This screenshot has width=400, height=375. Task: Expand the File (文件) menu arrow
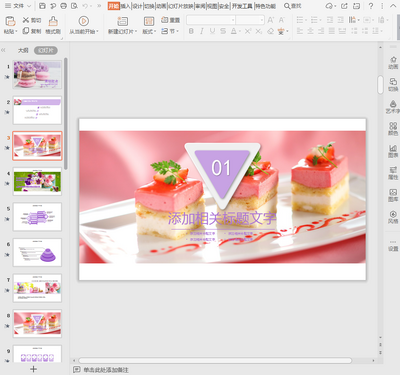point(29,6)
